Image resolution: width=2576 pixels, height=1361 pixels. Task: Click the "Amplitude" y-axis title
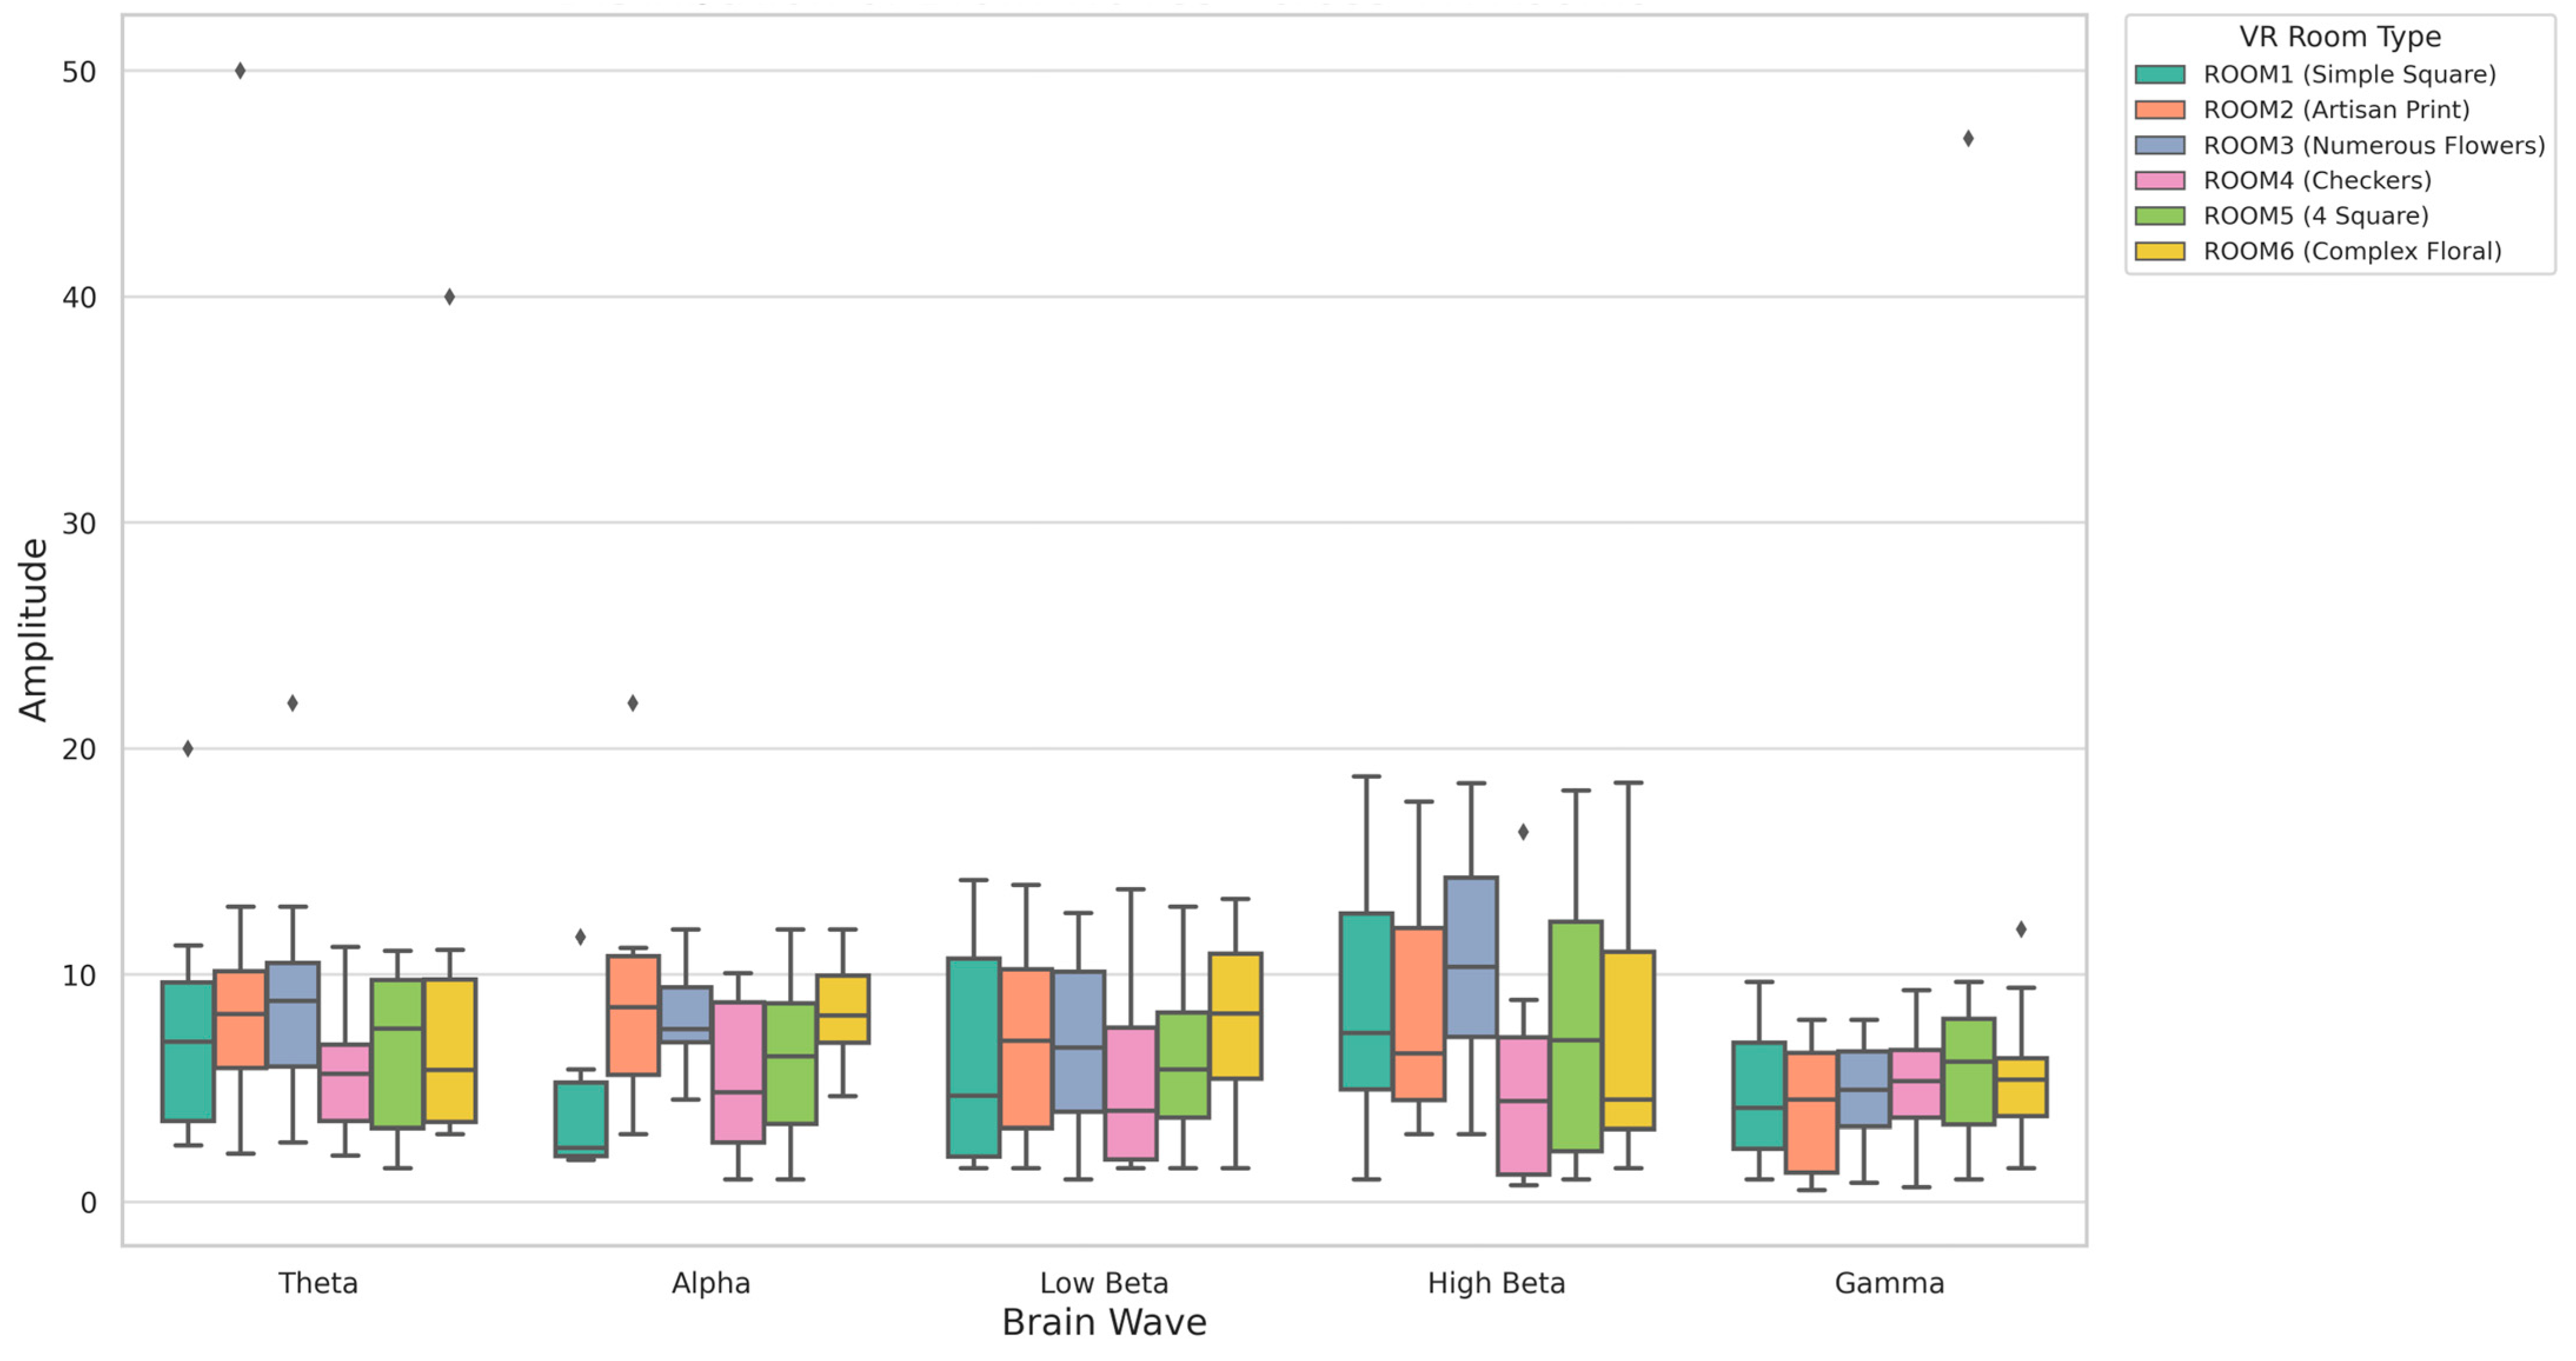point(33,630)
